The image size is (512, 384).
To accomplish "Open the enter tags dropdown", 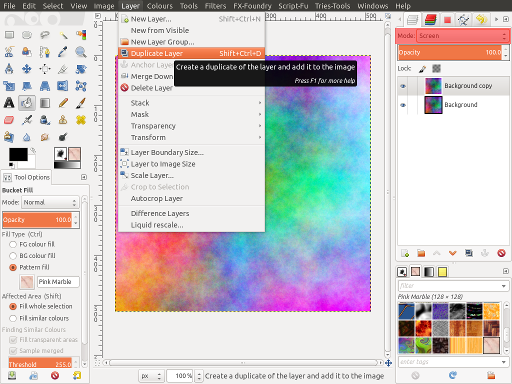I will point(503,362).
